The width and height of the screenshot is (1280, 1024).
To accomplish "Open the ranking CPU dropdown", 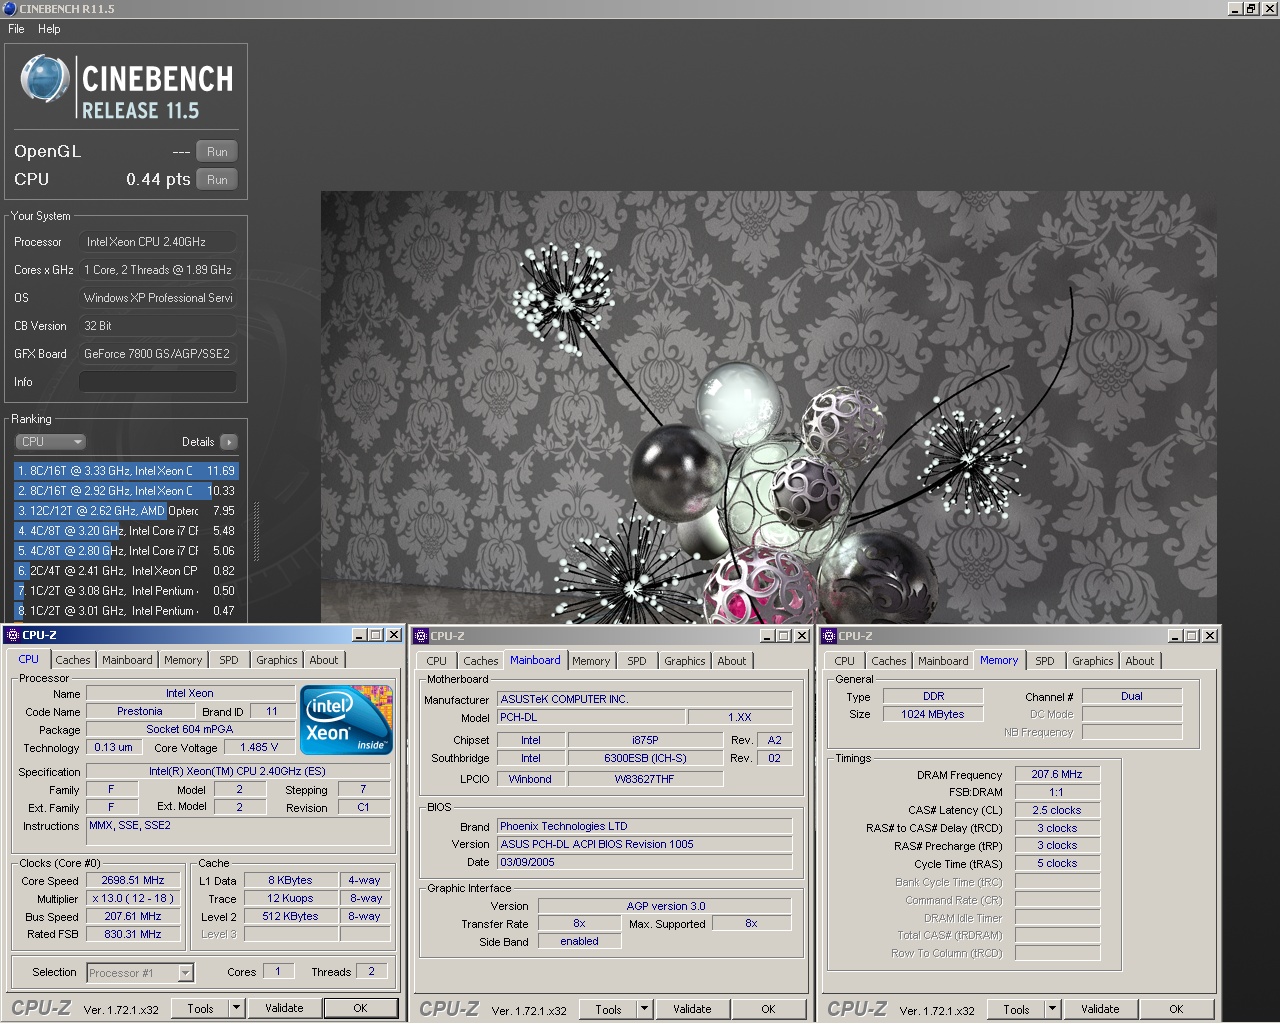I will tap(51, 442).
